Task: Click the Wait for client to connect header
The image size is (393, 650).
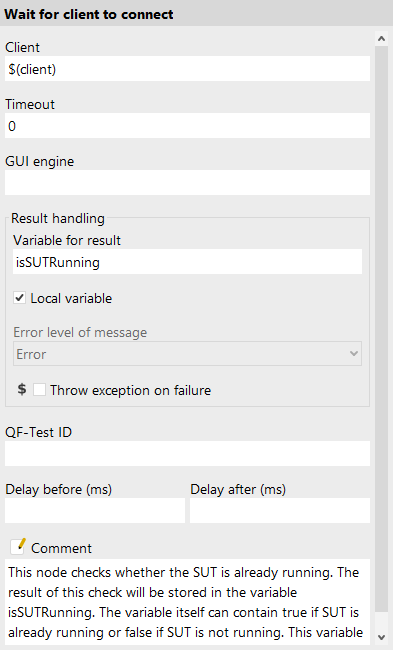Action: (x=89, y=14)
